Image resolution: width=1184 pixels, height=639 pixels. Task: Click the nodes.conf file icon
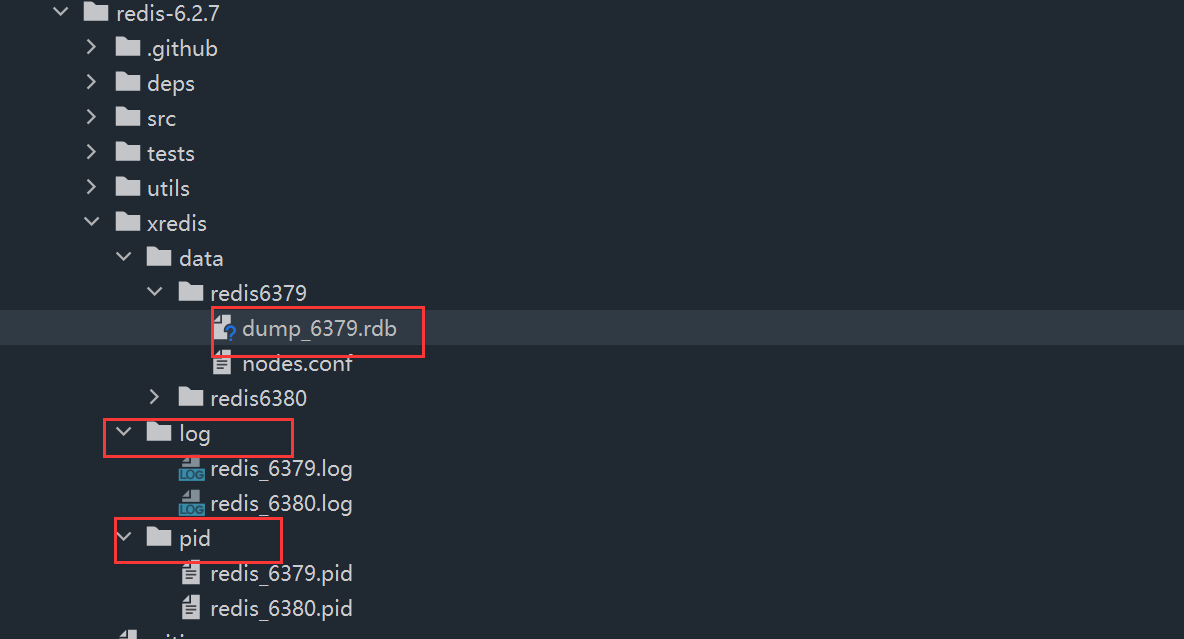tap(223, 363)
